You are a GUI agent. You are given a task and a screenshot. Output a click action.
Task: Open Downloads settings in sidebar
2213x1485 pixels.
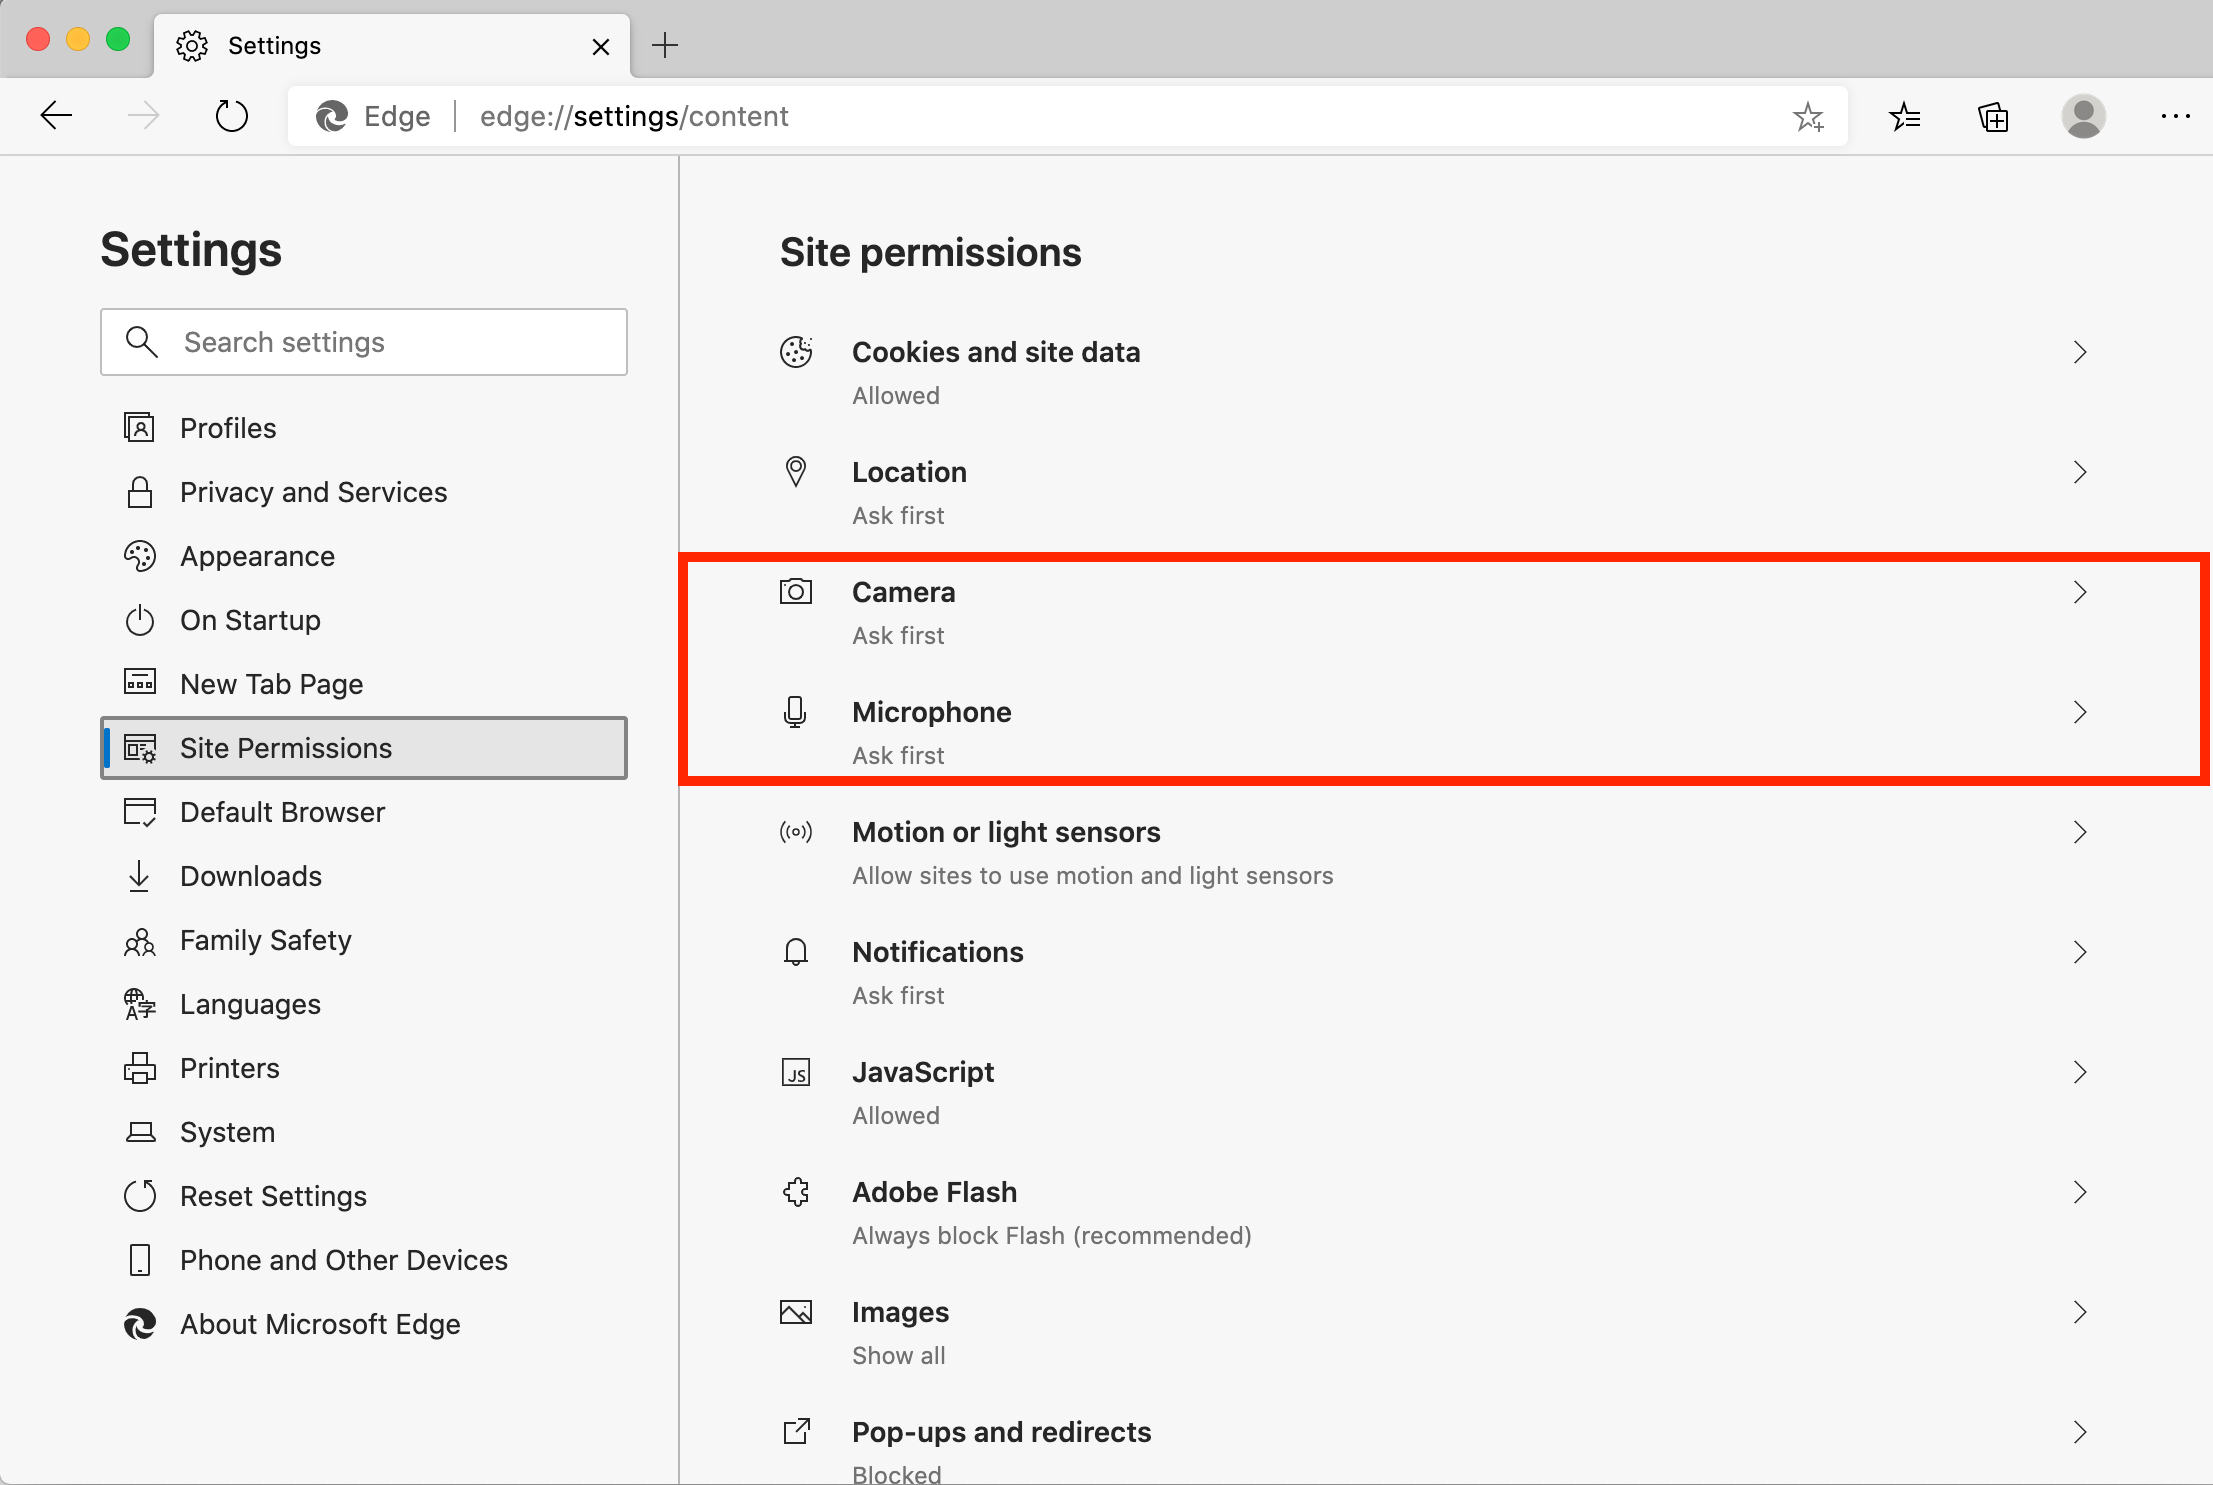click(x=250, y=876)
